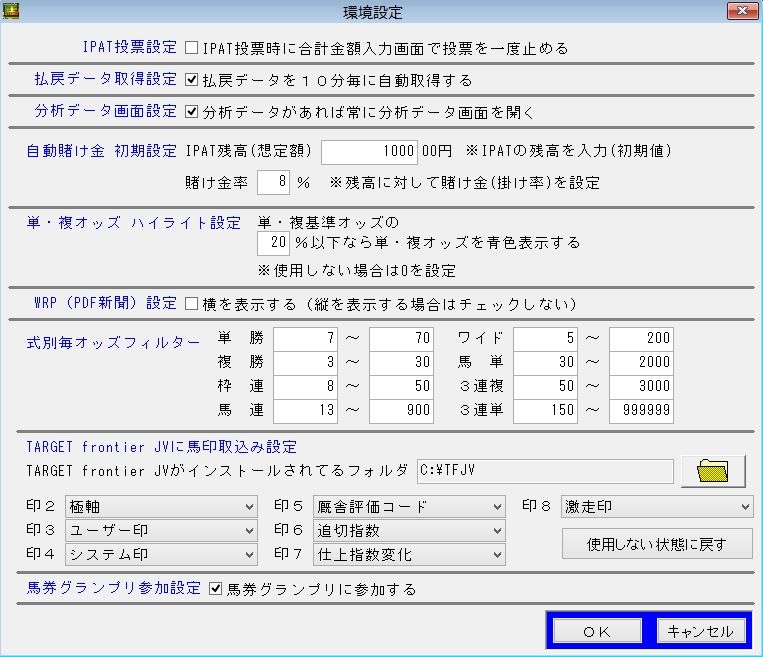The image size is (763, 657).
Task: Click the OK button
Action: tap(598, 631)
